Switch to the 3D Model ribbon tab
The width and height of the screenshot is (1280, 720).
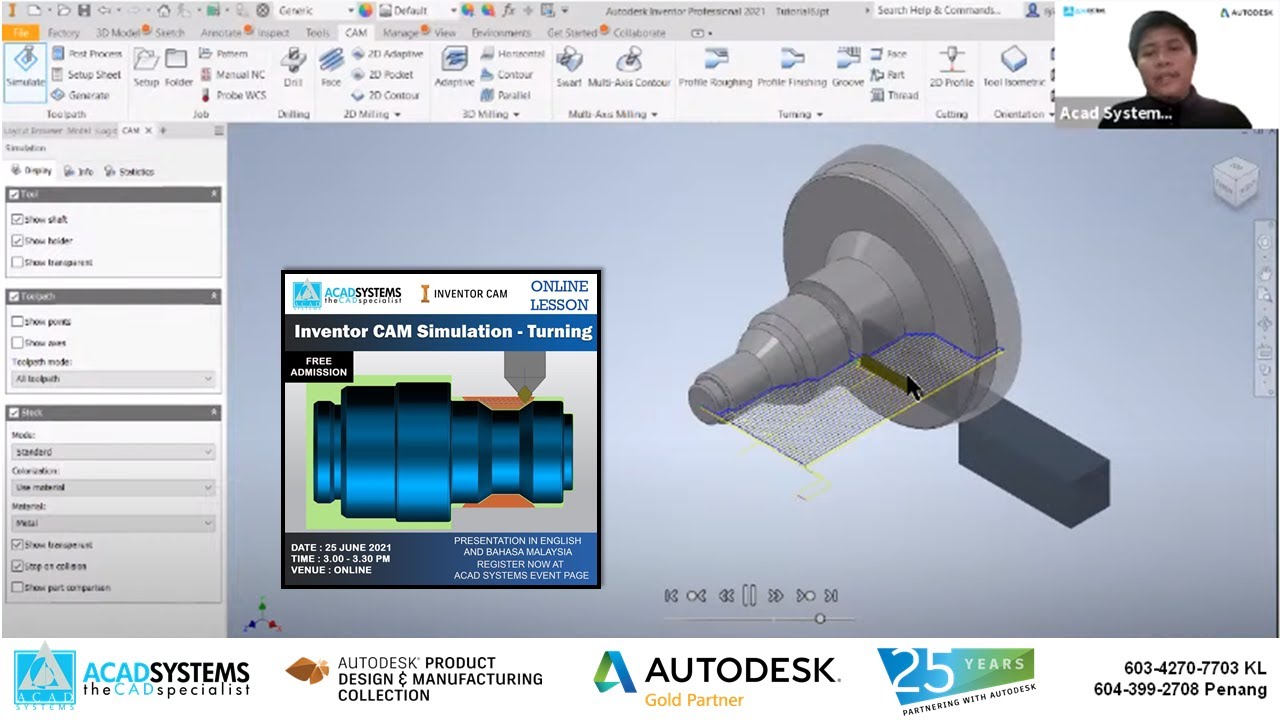(118, 32)
